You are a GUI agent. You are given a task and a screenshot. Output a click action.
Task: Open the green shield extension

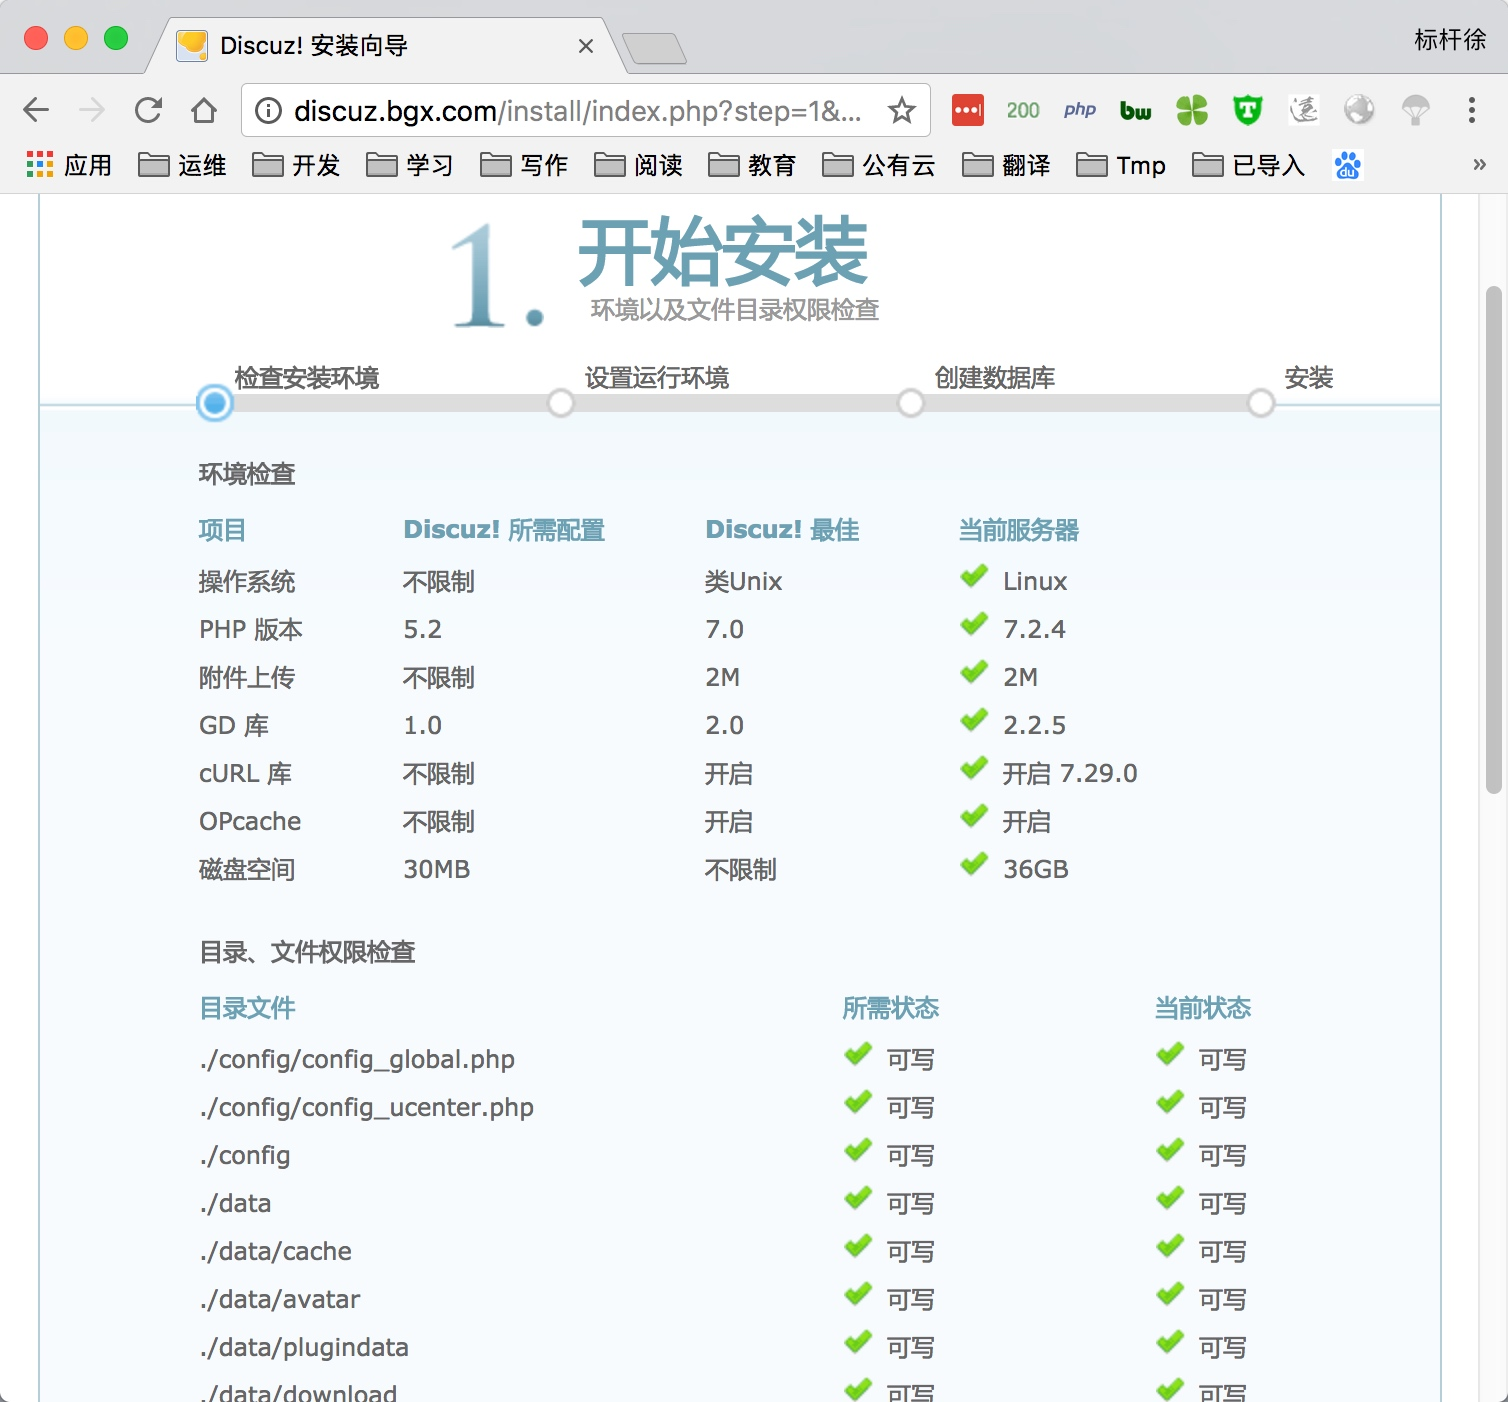pyautogui.click(x=1248, y=110)
